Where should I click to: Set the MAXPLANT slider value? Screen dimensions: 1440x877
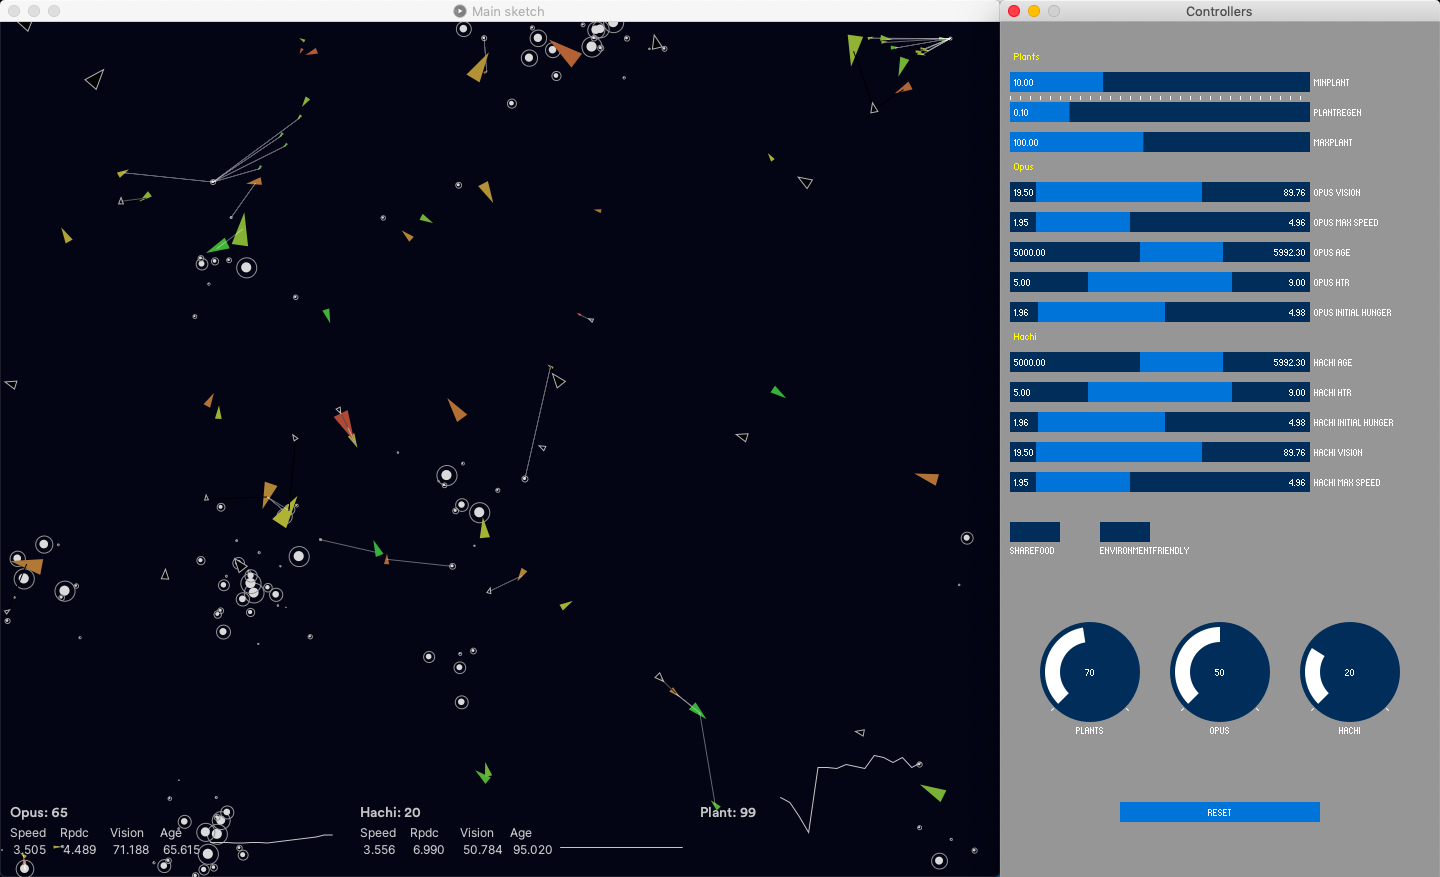click(x=1159, y=142)
